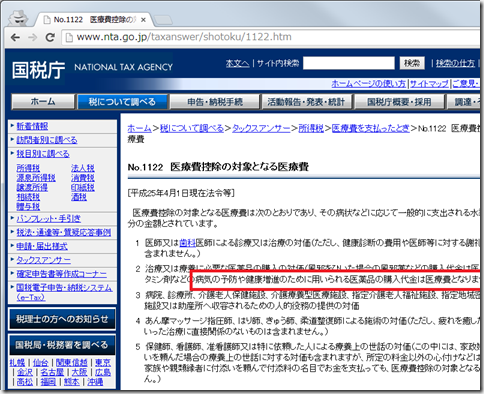
Task: Open 仙台 regional bureau link
Action: coord(40,363)
